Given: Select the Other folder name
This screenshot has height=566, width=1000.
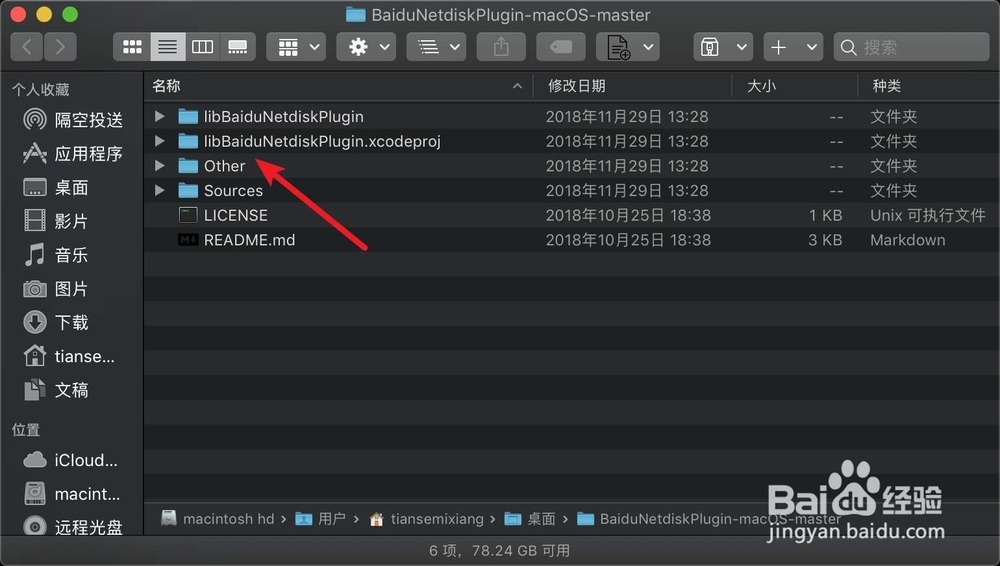Looking at the screenshot, I should [x=224, y=166].
